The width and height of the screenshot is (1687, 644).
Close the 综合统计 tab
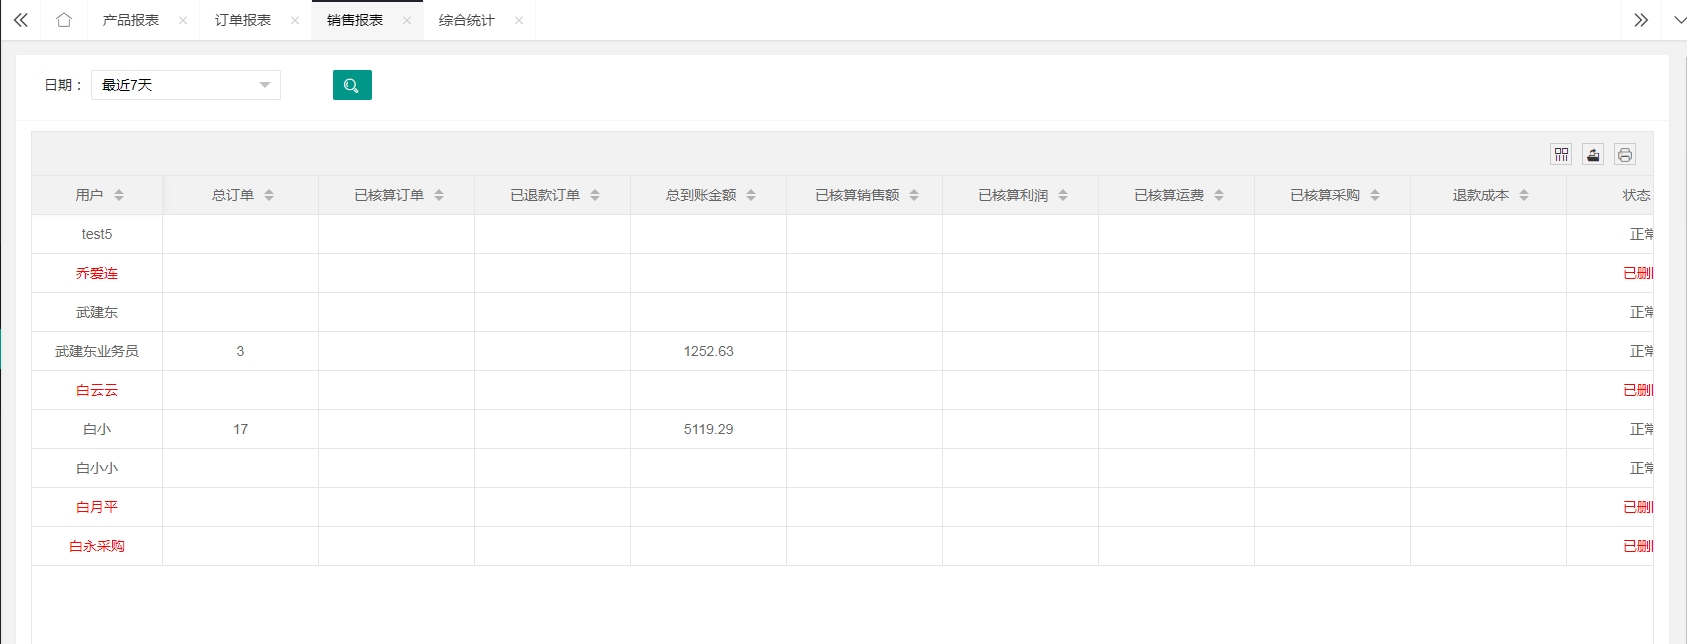pyautogui.click(x=519, y=20)
